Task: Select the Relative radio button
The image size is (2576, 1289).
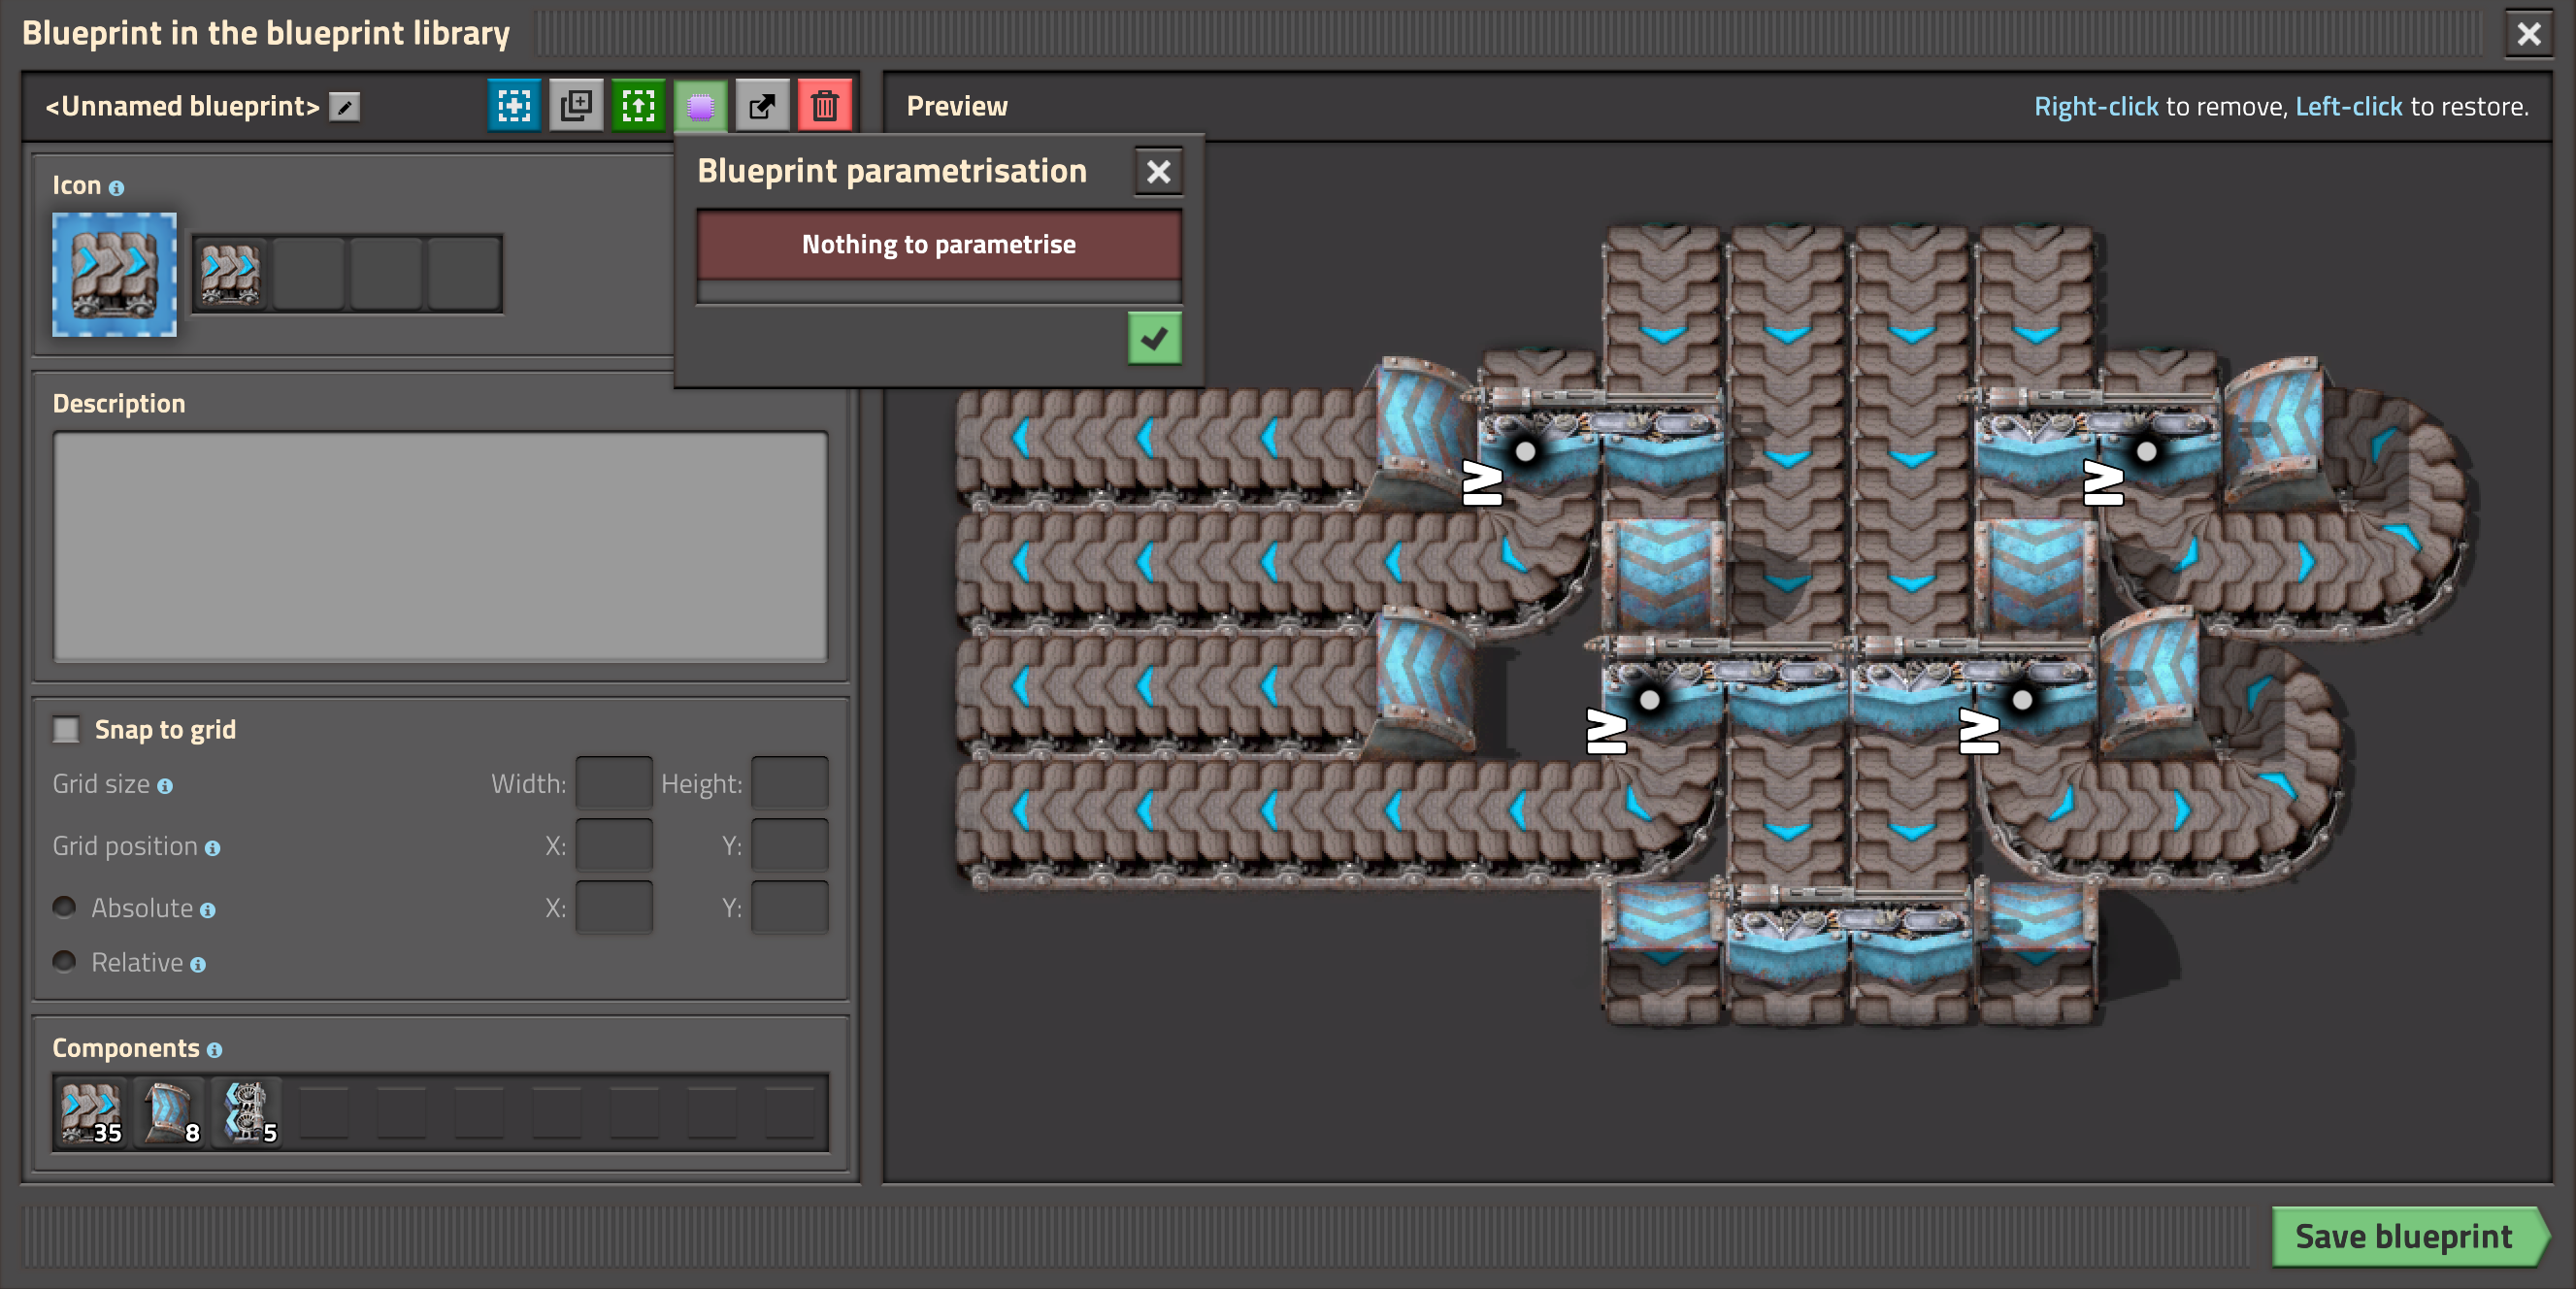Action: click(x=65, y=962)
